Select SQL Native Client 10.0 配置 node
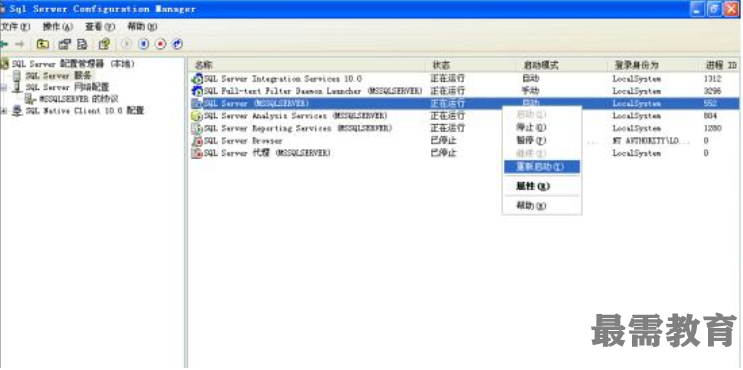Image resolution: width=743 pixels, height=370 pixels. [x=84, y=111]
